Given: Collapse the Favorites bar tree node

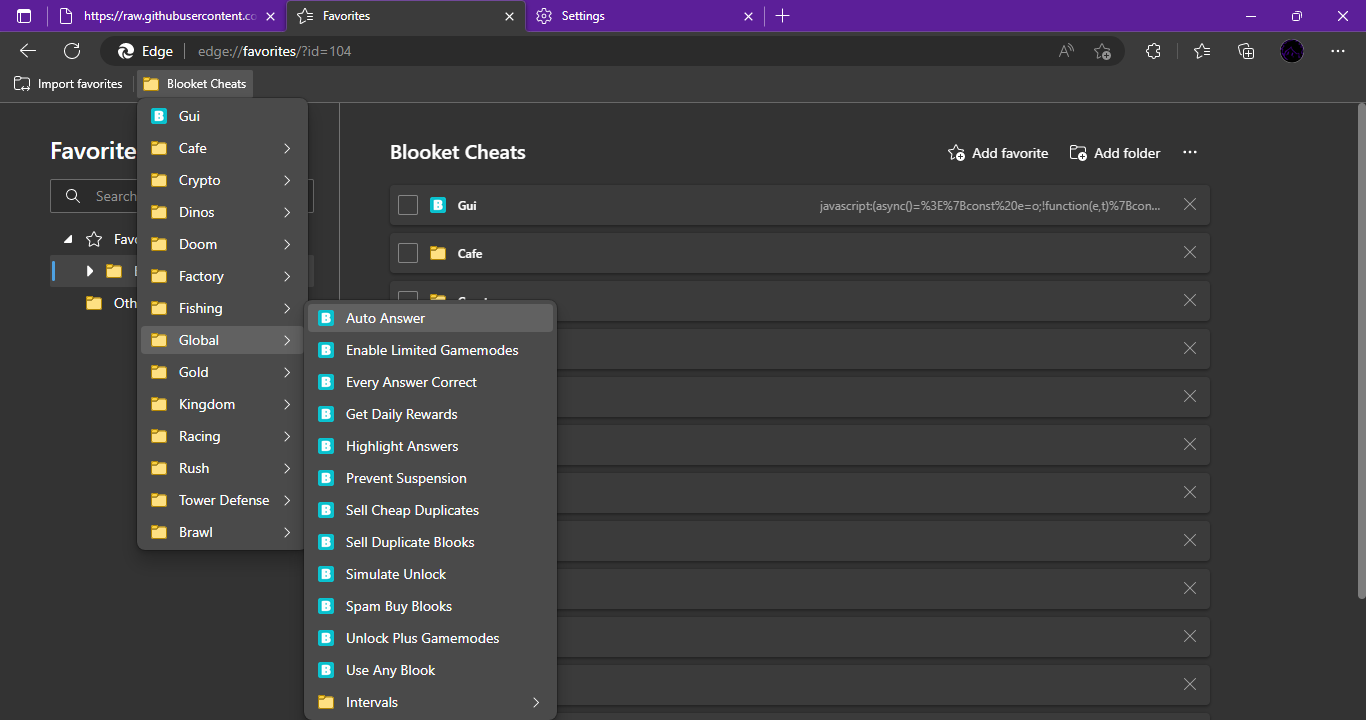Looking at the screenshot, I should [68, 239].
